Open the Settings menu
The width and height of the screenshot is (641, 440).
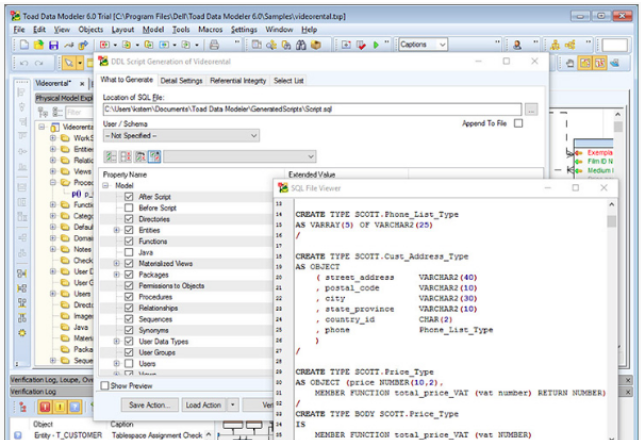click(244, 29)
